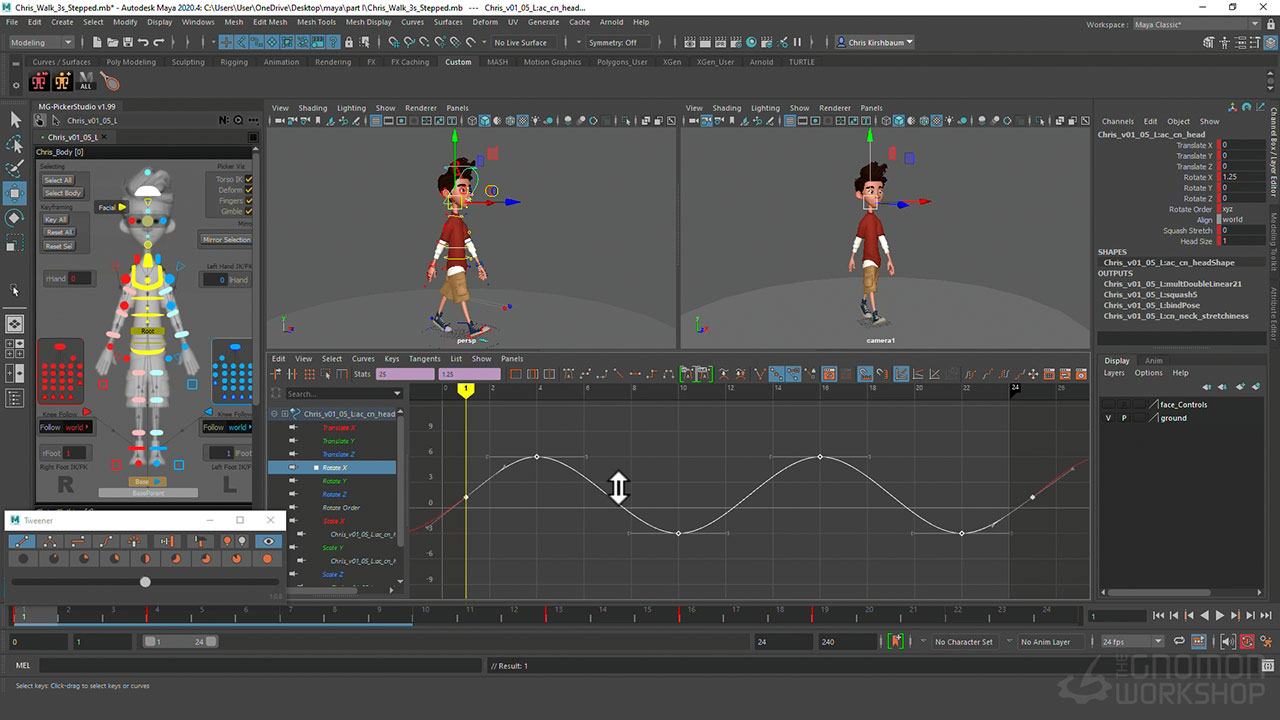1280x720 pixels.
Task: Toggle visibility of the ground layer
Action: 1108,418
